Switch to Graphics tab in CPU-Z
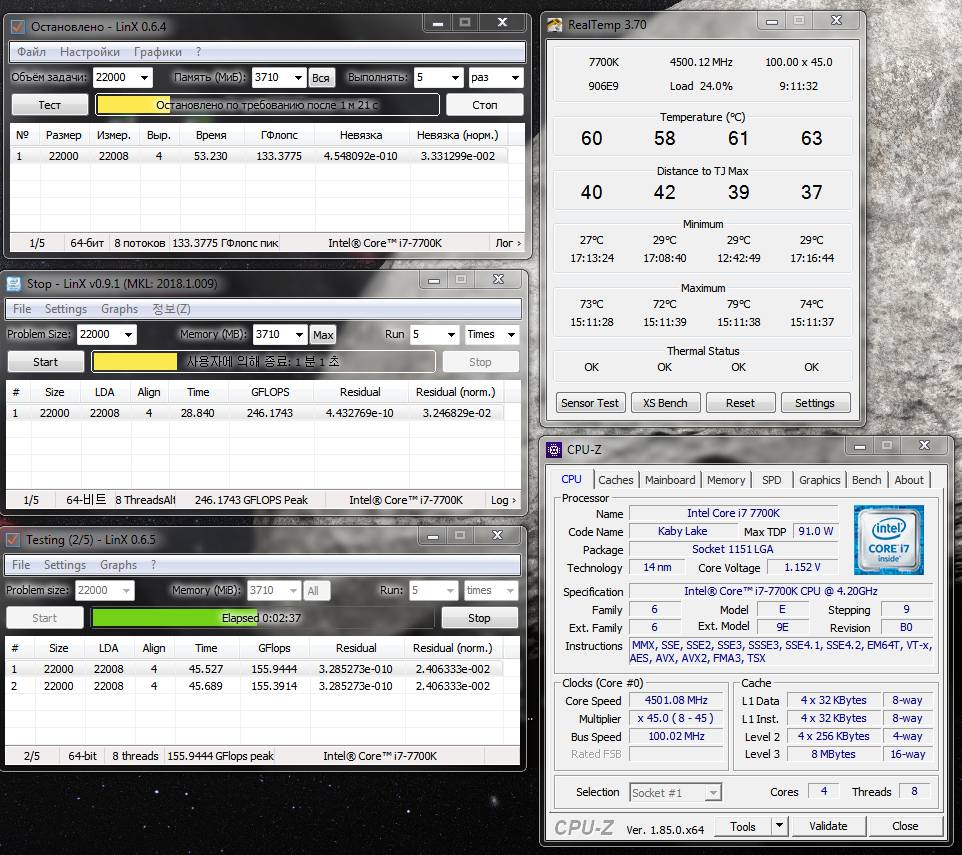 [819, 480]
